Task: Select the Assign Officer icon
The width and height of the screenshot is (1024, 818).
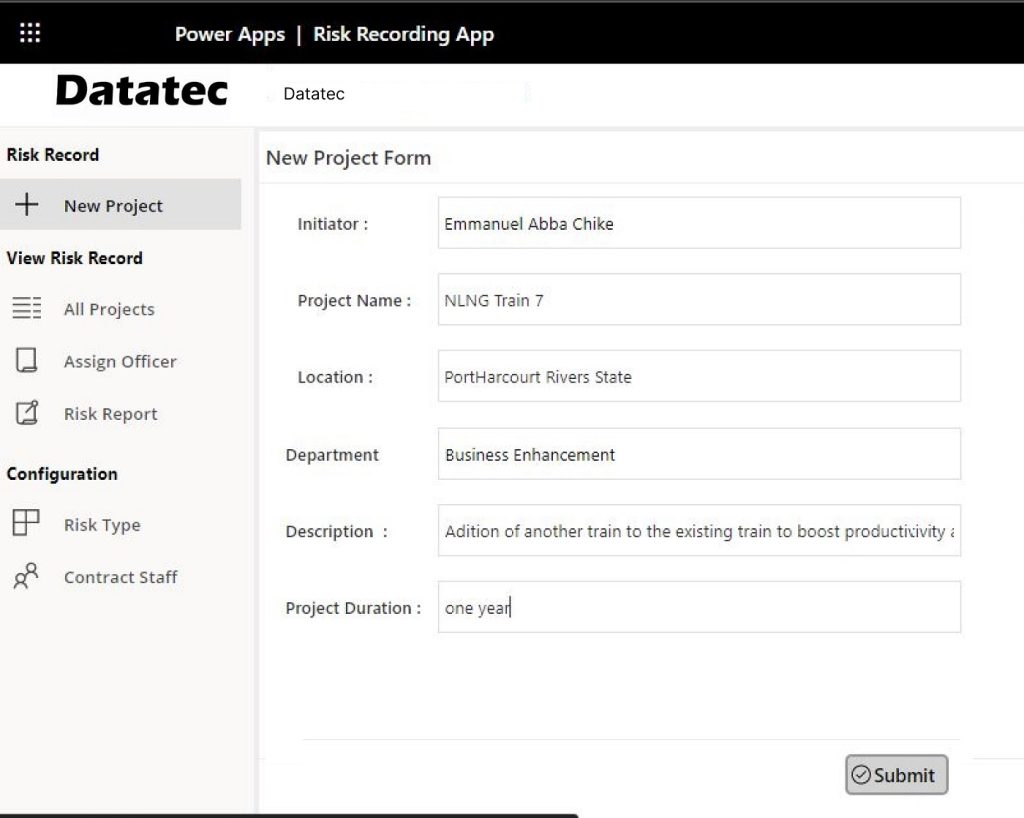Action: pos(27,361)
